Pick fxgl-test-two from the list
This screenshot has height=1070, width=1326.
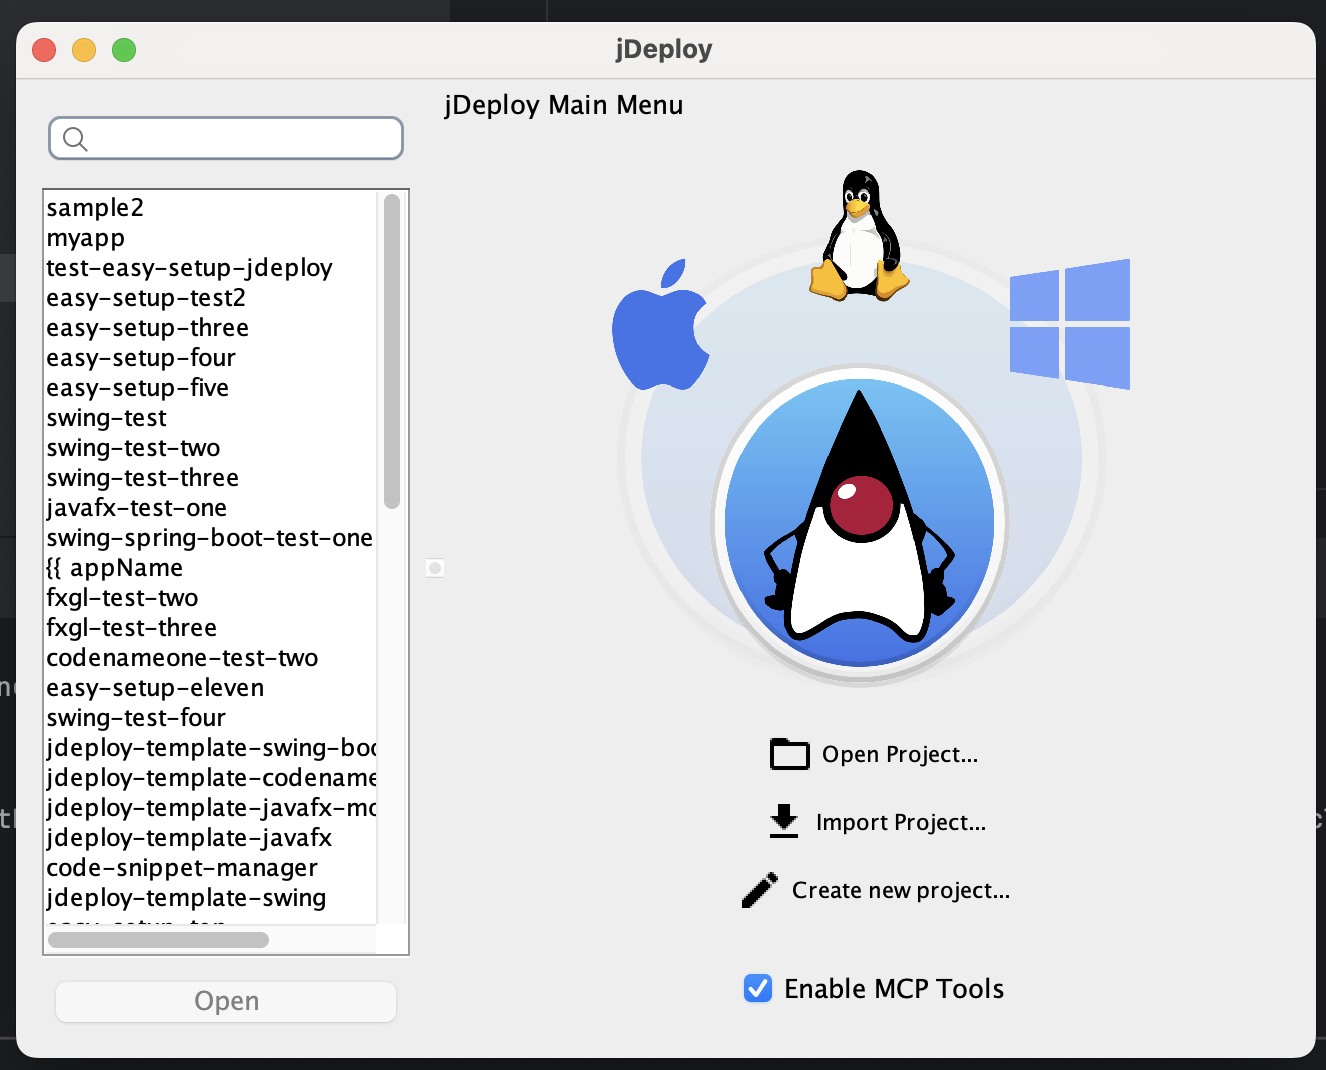[211, 598]
